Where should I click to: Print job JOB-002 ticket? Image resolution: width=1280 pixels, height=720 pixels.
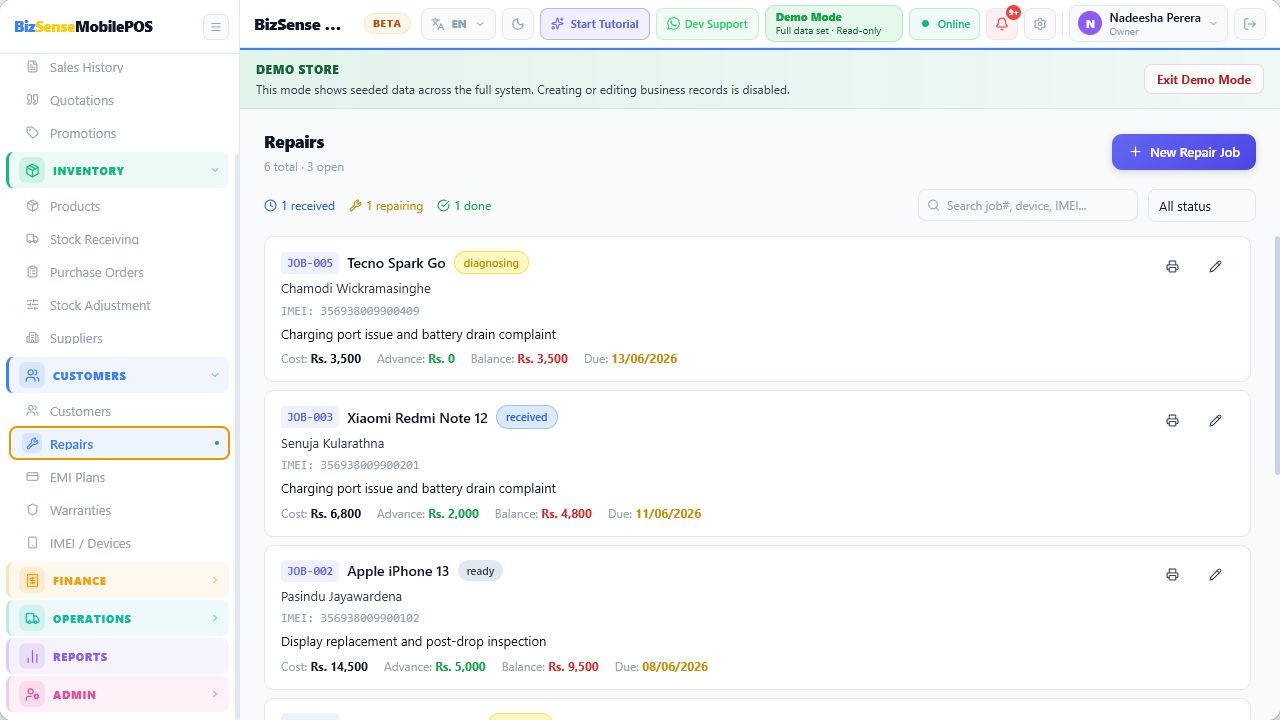[1172, 575]
